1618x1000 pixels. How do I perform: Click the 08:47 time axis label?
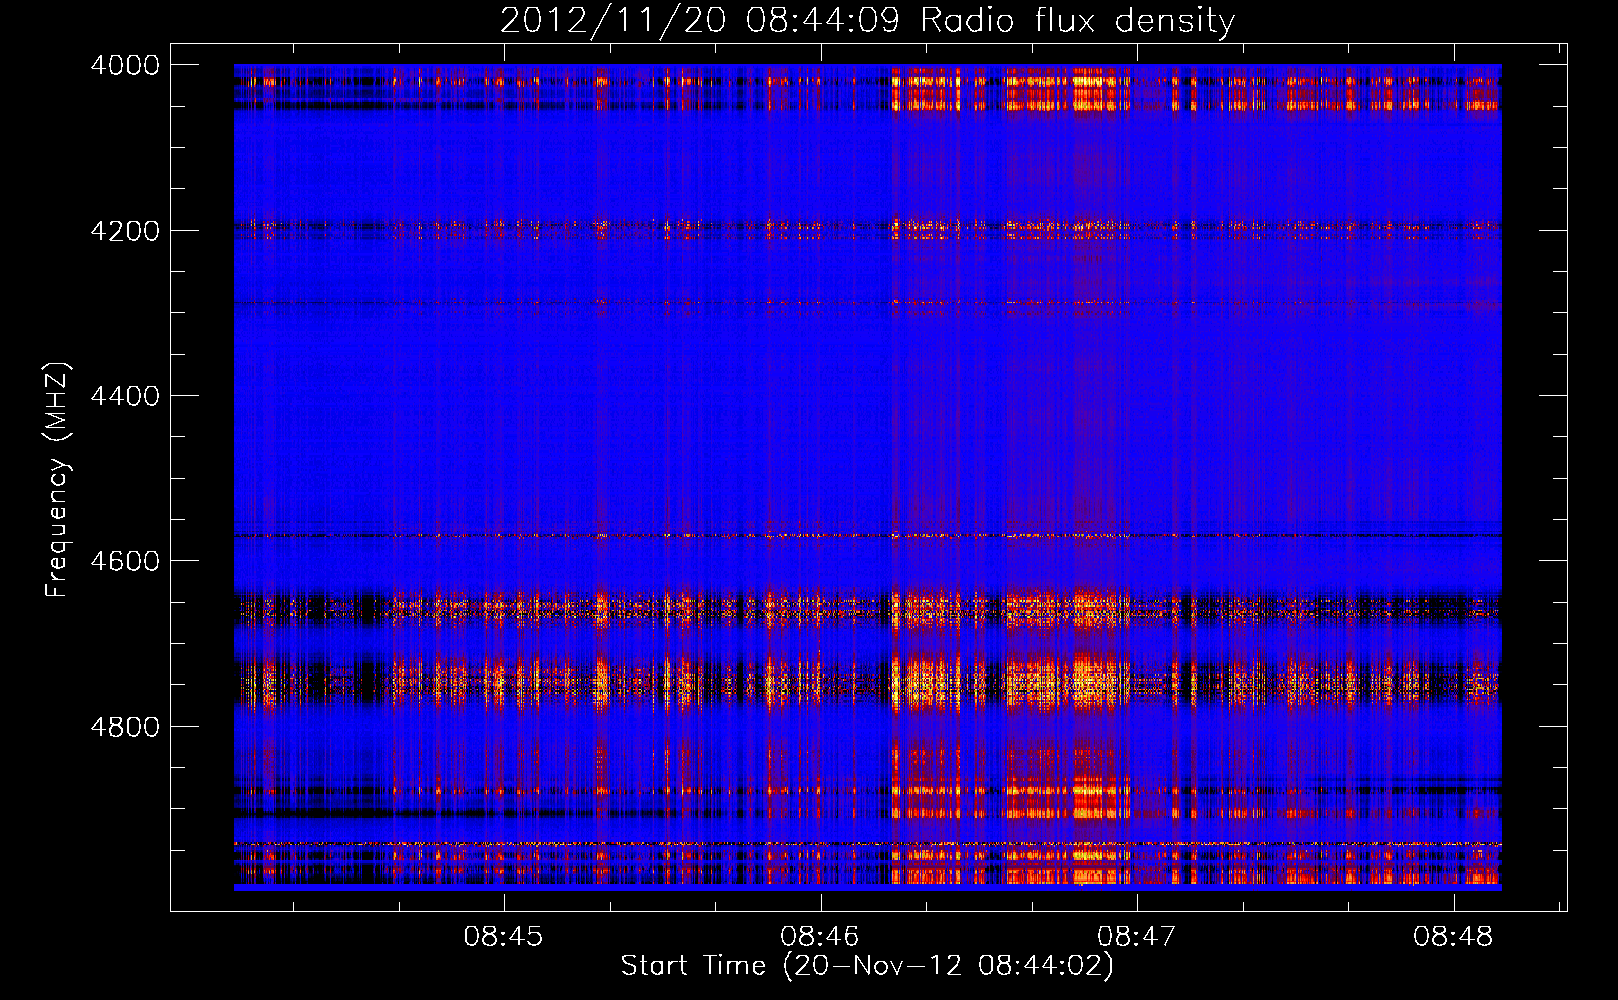pyautogui.click(x=1137, y=936)
